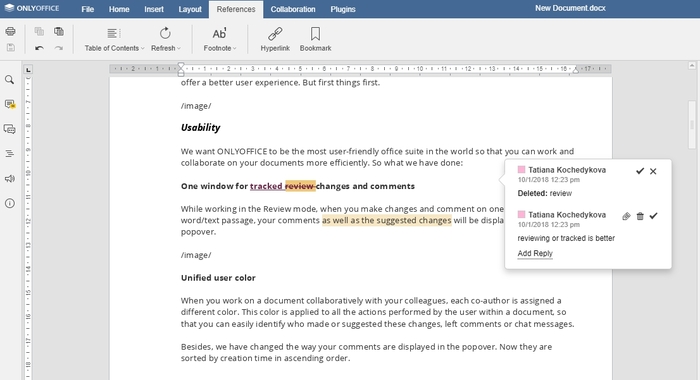Undo the last action
The height and width of the screenshot is (380, 700).
tap(39, 48)
